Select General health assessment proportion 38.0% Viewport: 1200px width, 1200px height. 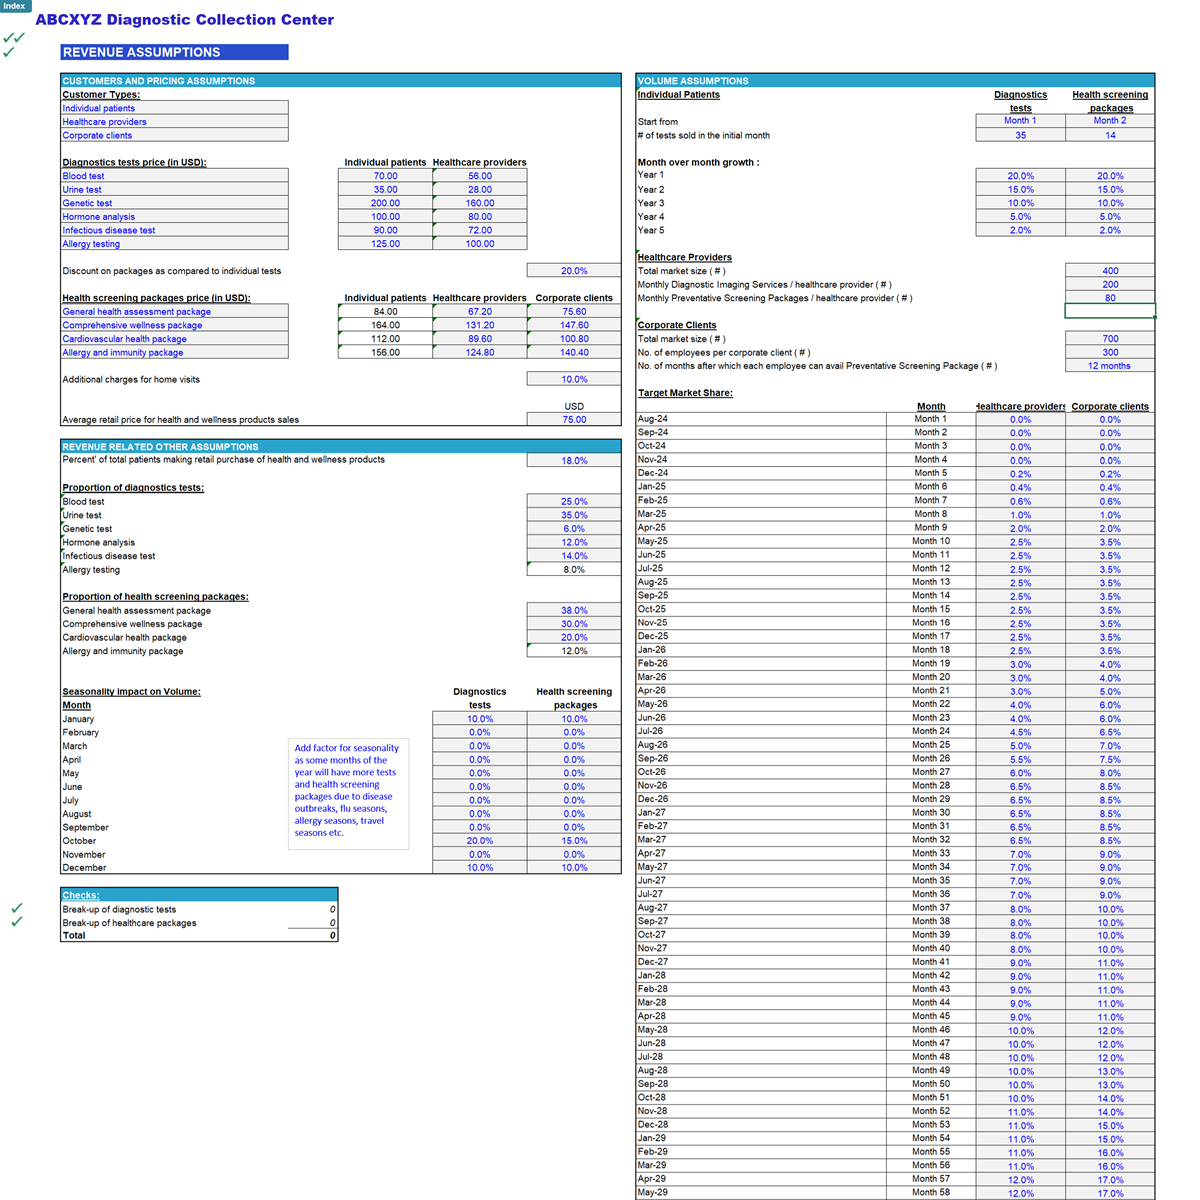(x=574, y=610)
